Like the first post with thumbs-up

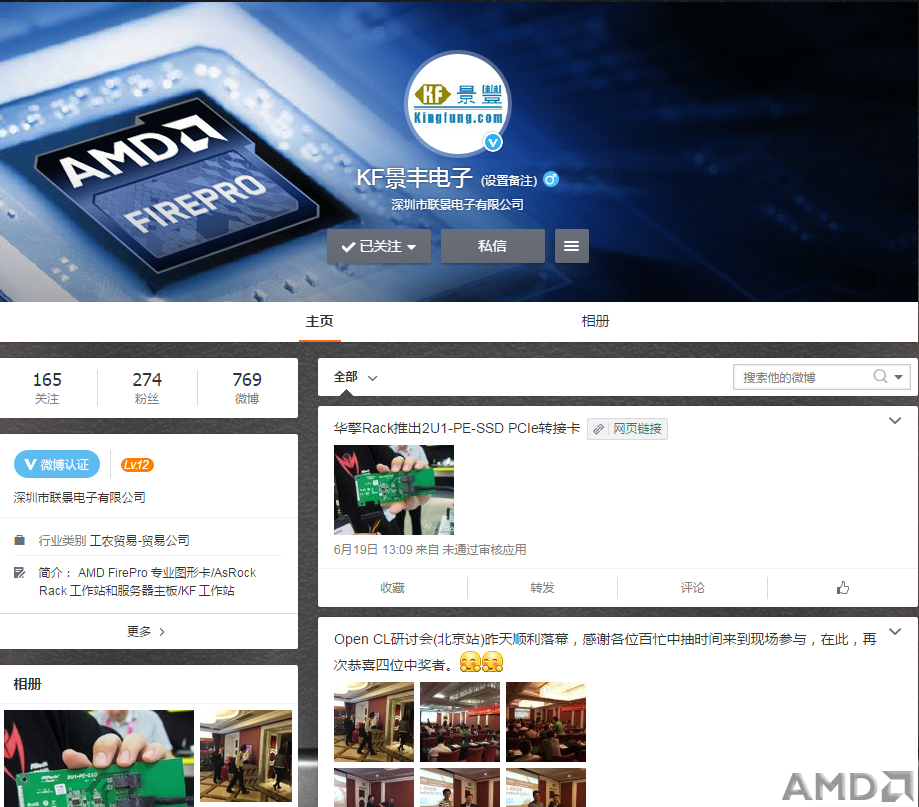pos(843,588)
